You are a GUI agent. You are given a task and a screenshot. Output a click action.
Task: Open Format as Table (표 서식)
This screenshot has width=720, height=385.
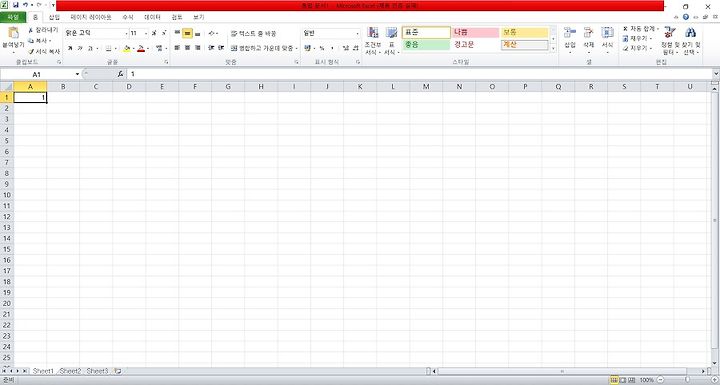coord(391,40)
